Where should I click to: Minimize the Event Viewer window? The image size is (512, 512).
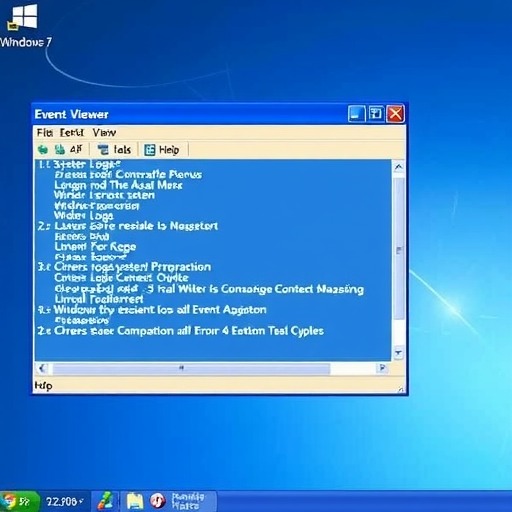[x=356, y=114]
